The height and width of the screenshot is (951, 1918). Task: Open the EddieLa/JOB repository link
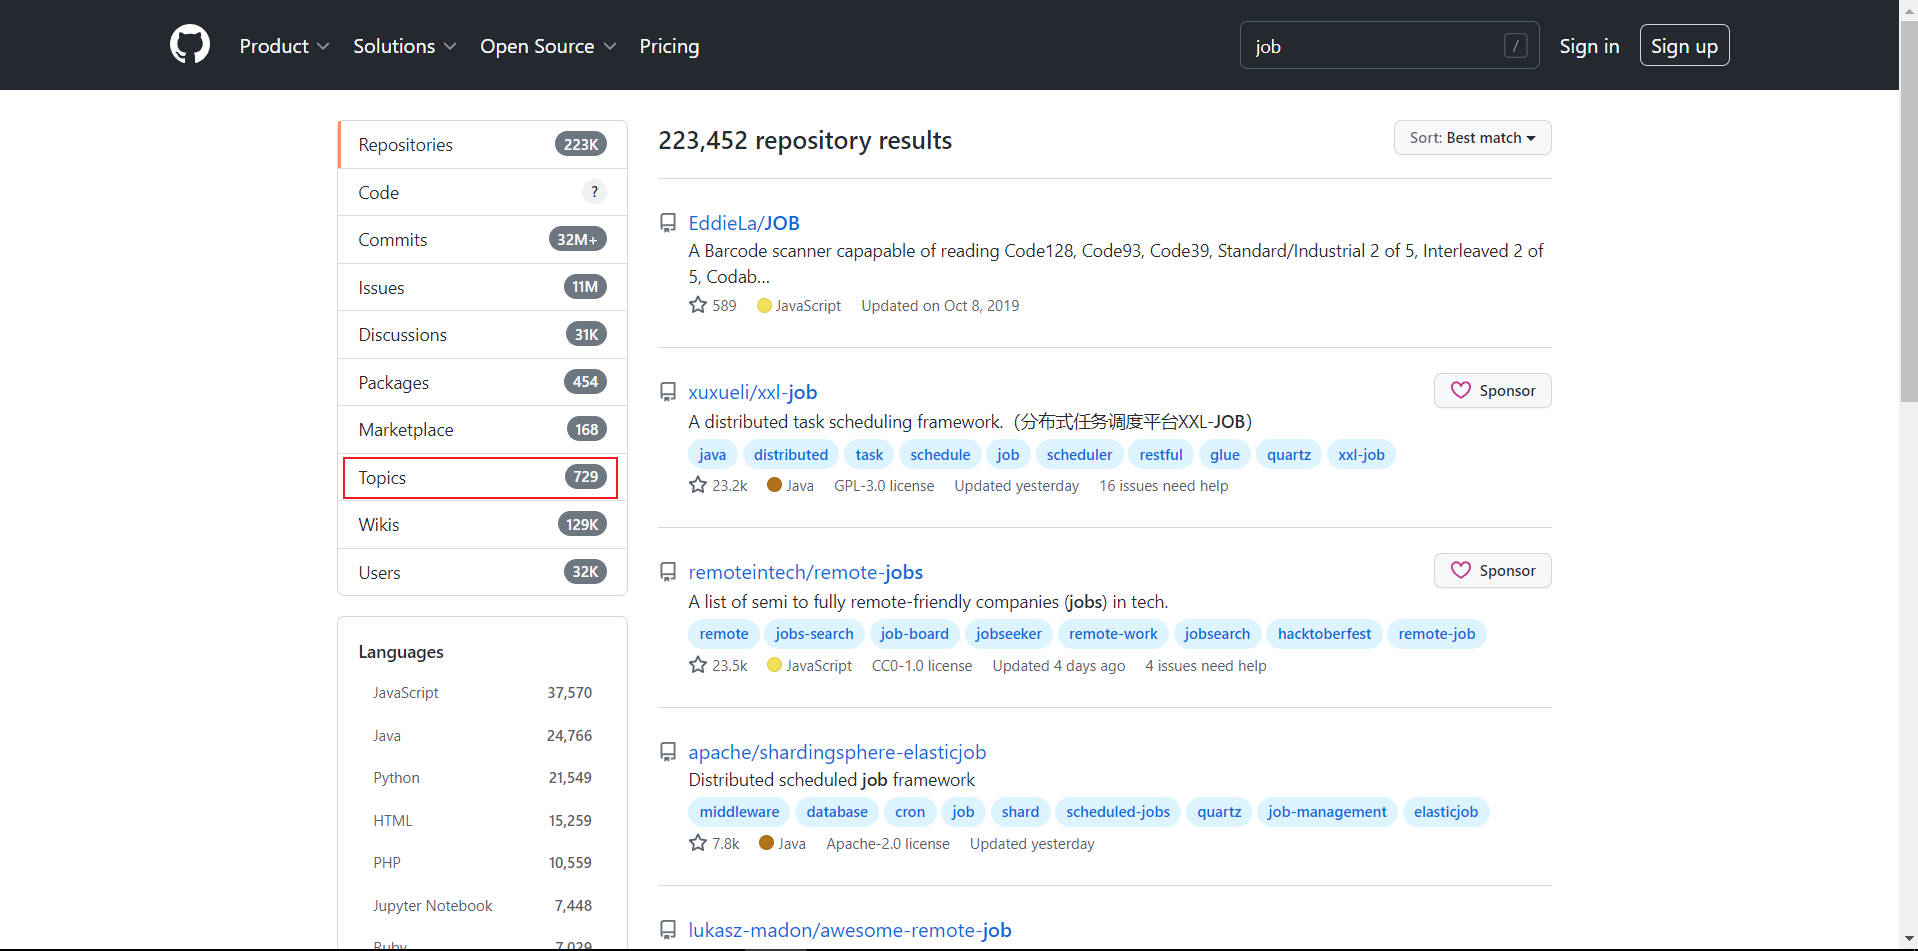744,223
